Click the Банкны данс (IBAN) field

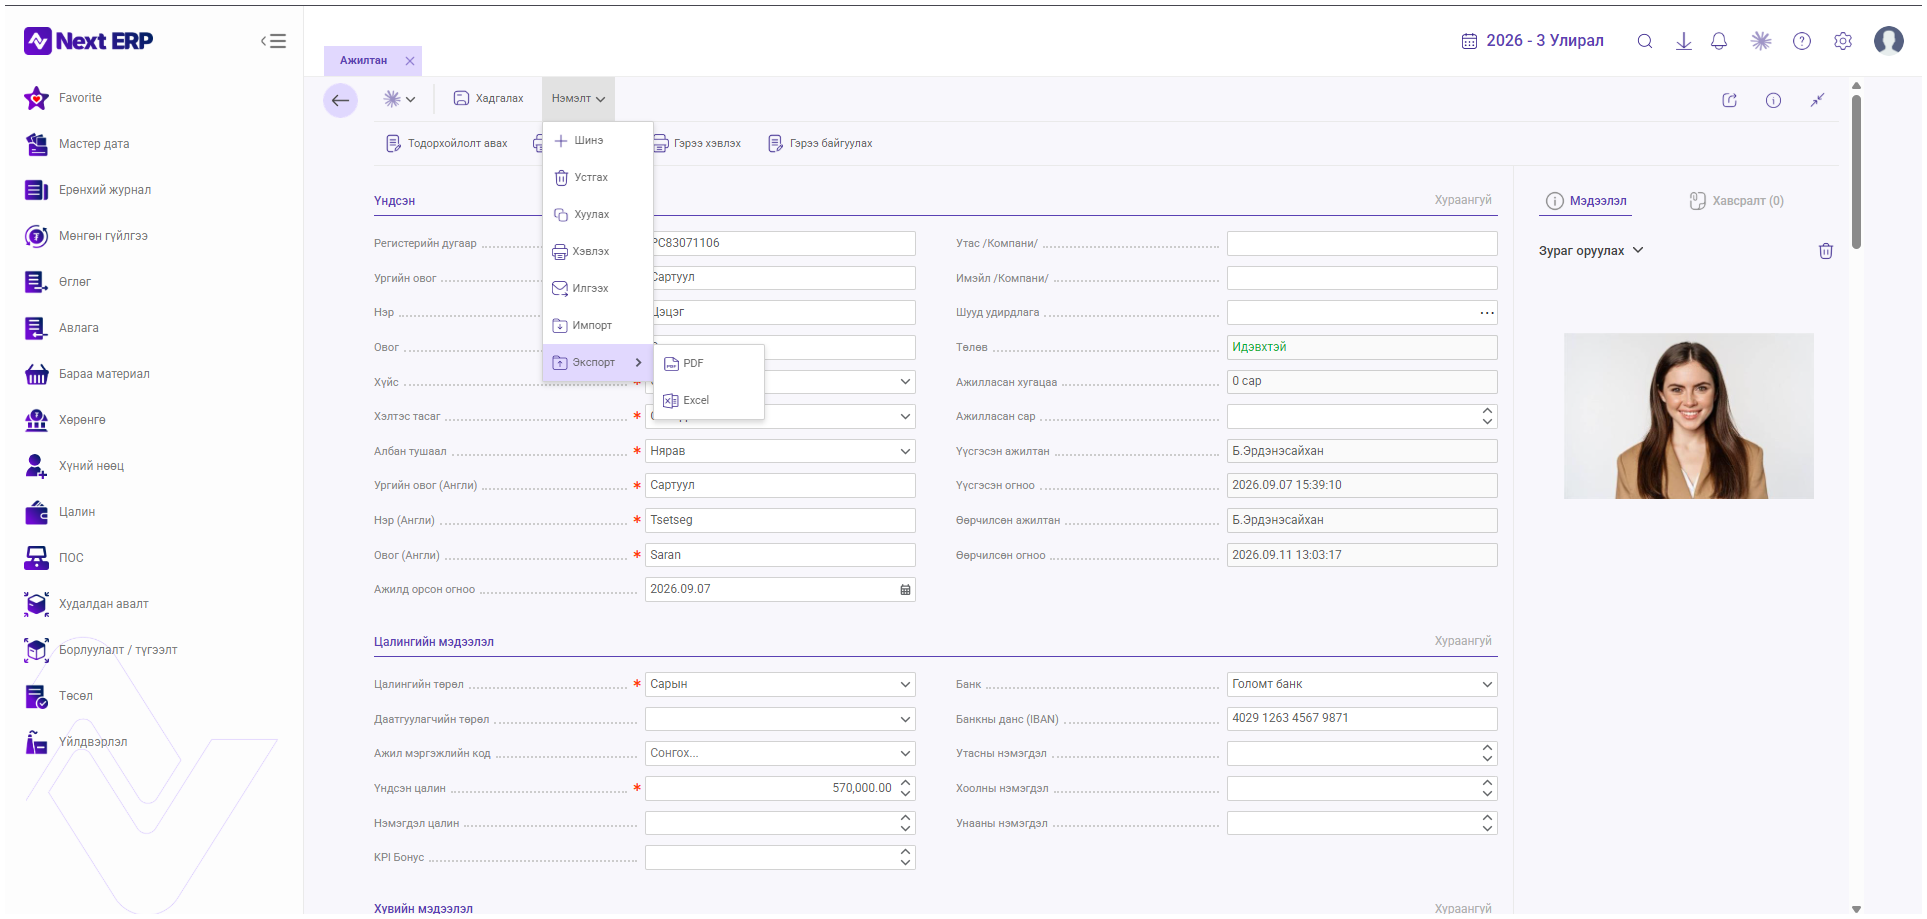(x=1362, y=719)
